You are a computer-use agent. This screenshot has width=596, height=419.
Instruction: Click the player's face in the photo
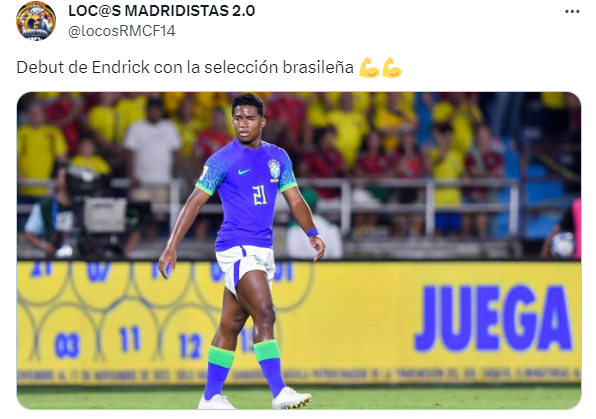(x=247, y=122)
